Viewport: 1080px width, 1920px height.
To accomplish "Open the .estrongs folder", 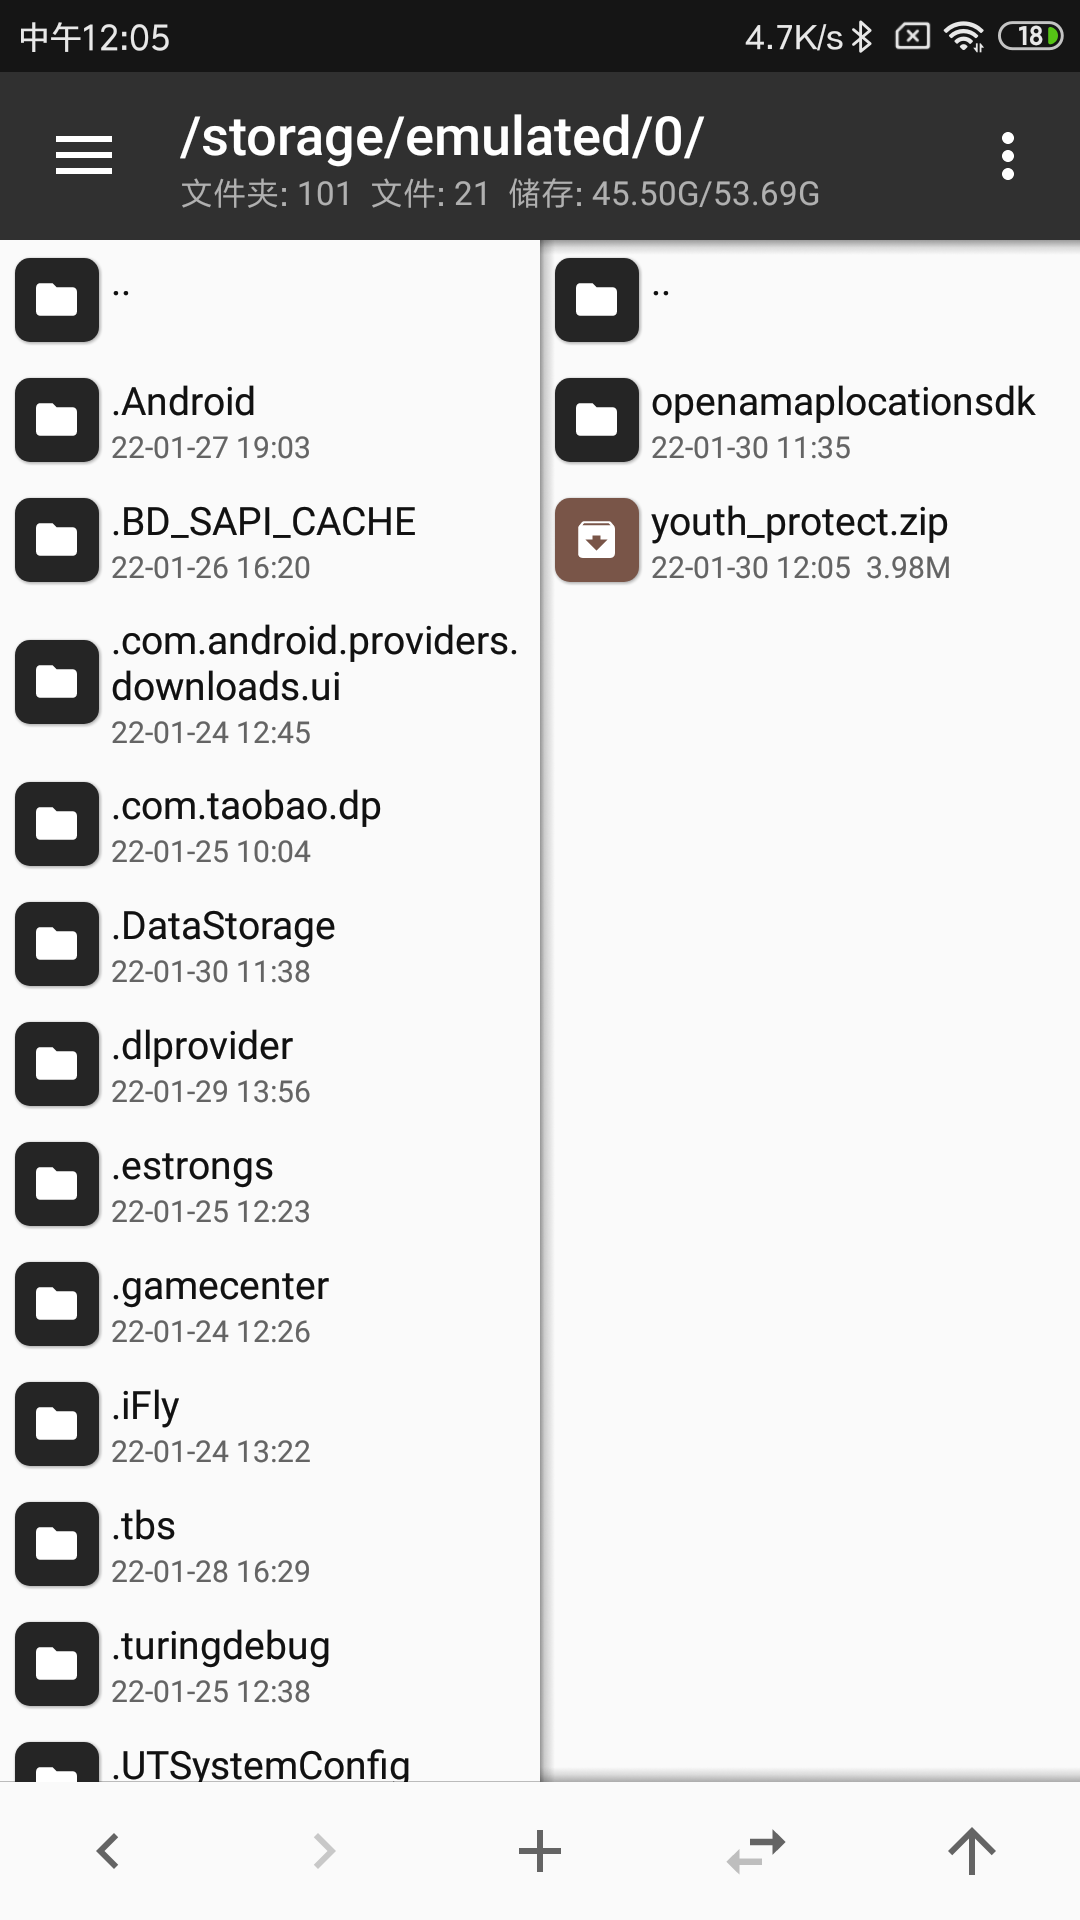I will [270, 1184].
